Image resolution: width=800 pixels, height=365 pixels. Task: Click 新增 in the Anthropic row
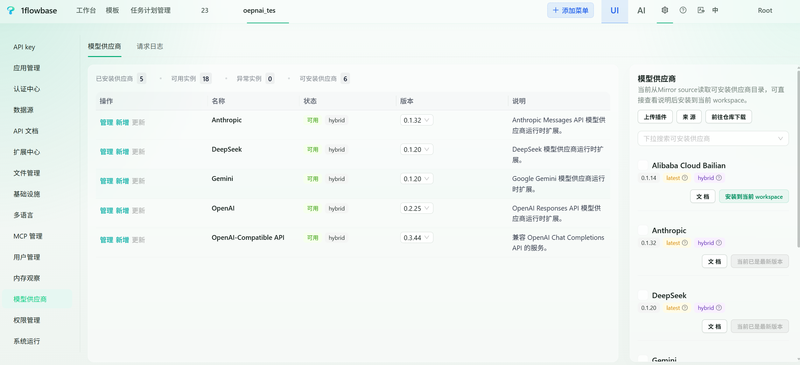tap(122, 123)
